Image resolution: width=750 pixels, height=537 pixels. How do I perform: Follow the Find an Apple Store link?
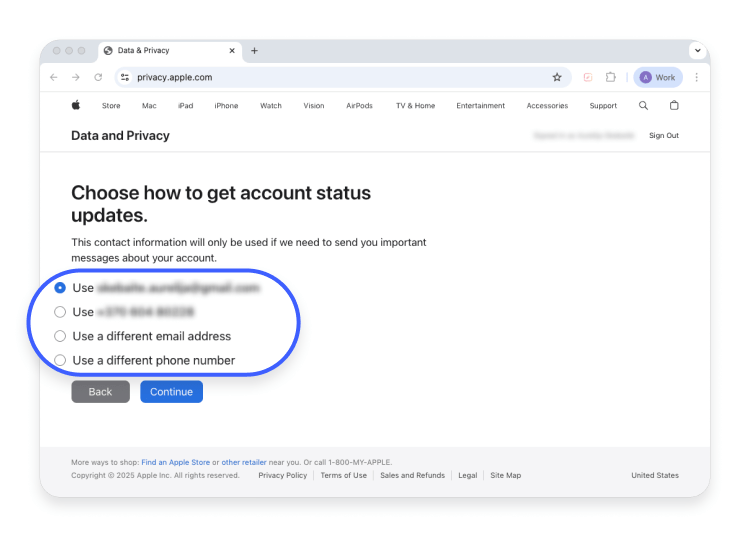[176, 462]
